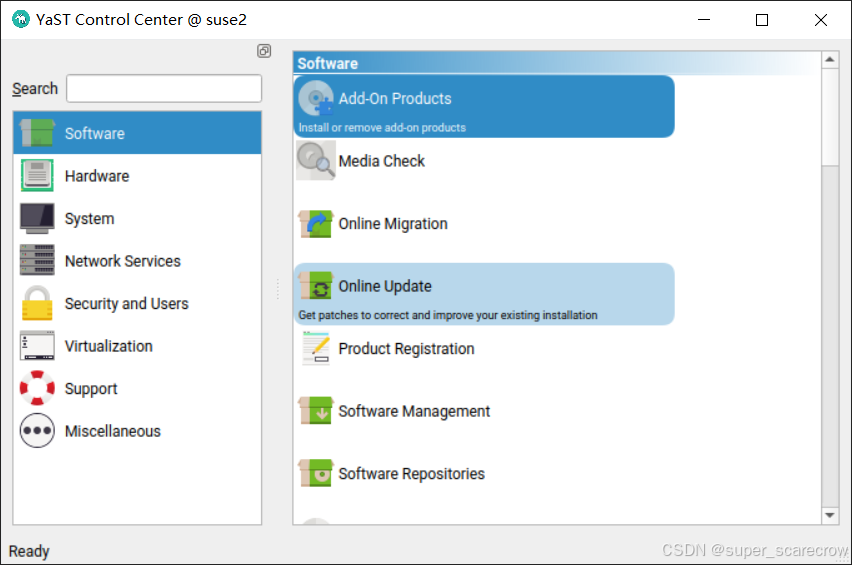Click the Miscellaneous three-dots icon
This screenshot has height=565, width=852.
pyautogui.click(x=37, y=431)
